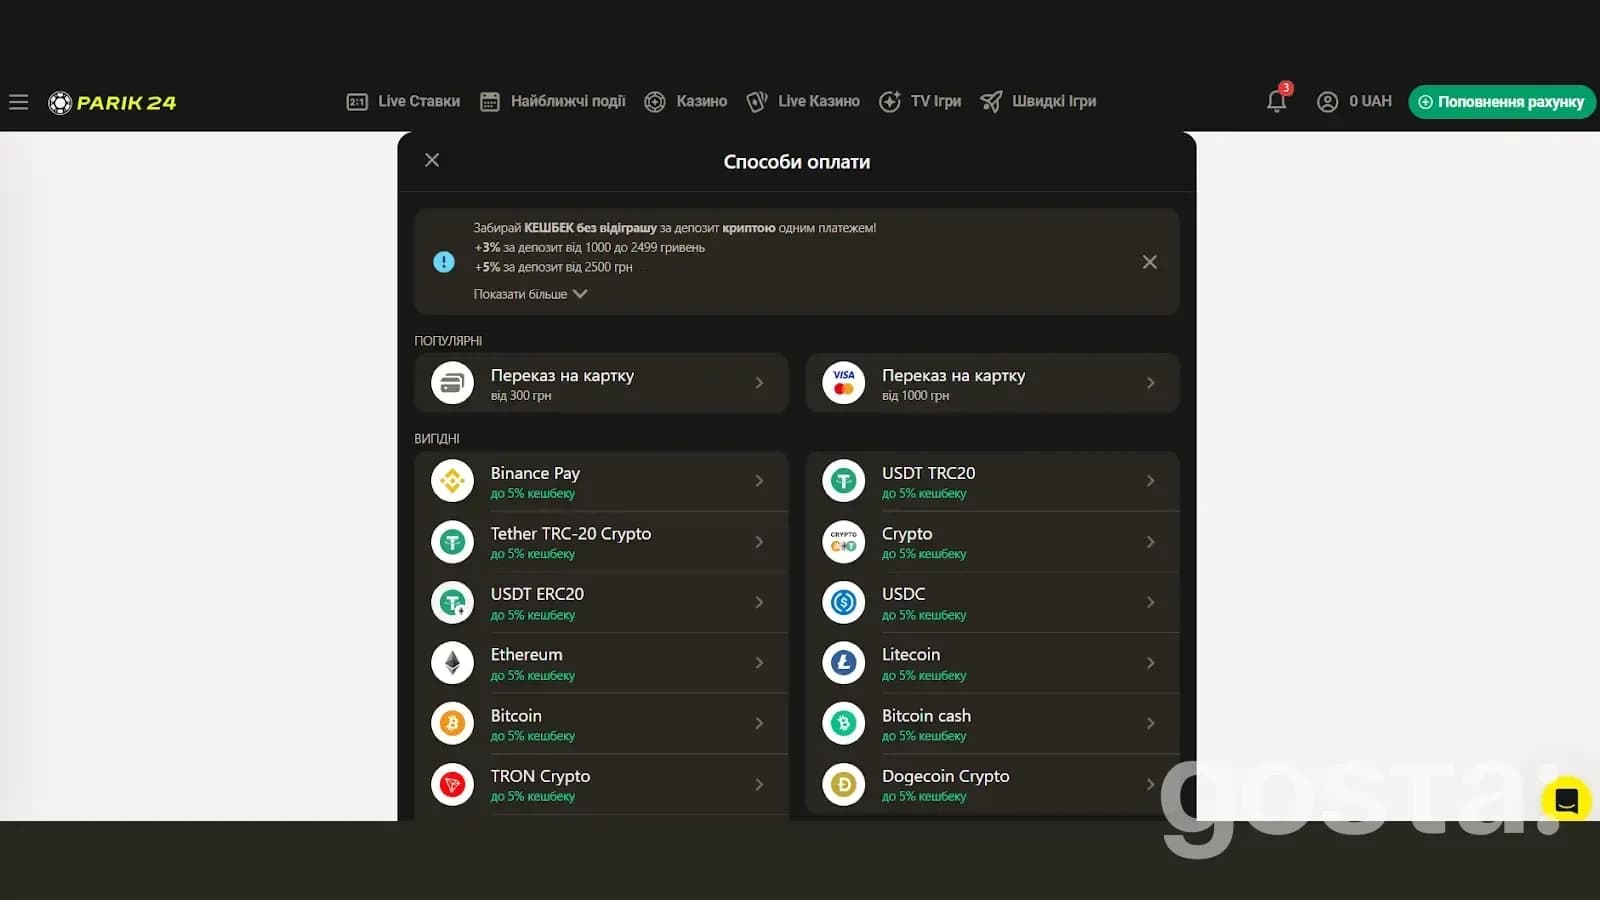Viewport: 1600px width, 900px height.
Task: Click the blue info icon in the banner
Action: click(x=444, y=262)
